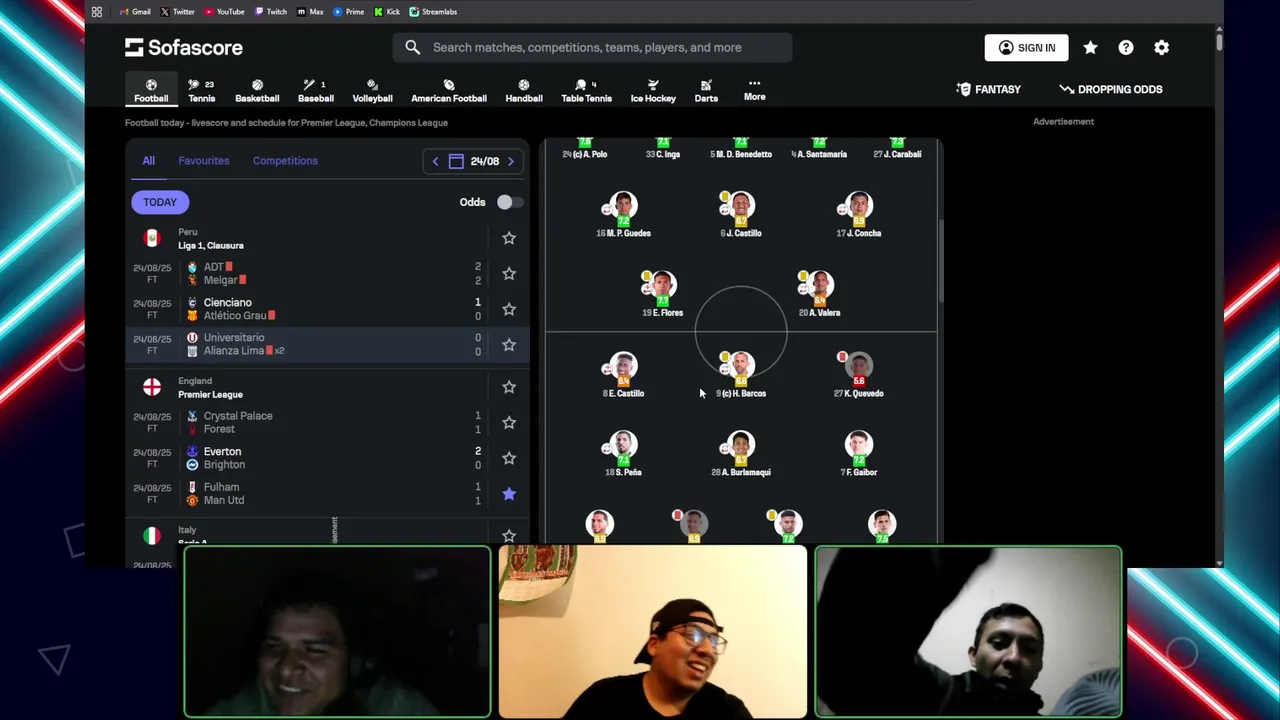
Task: Open the American Football section
Action: [449, 90]
